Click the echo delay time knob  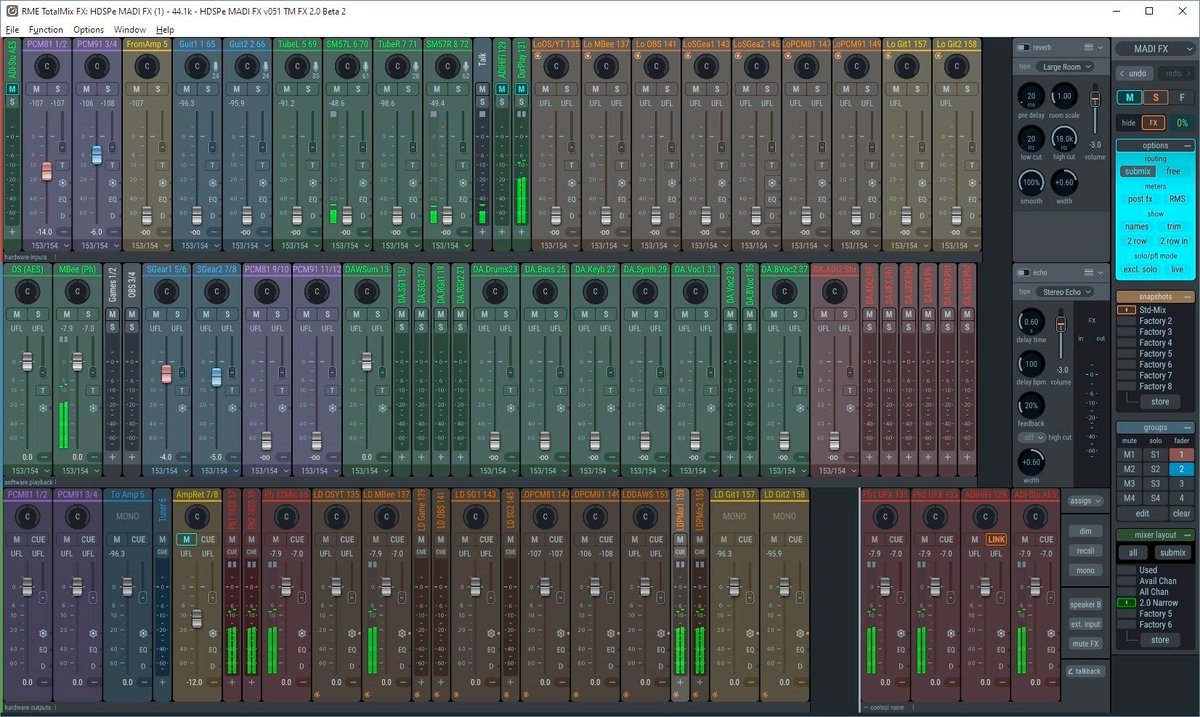click(x=1031, y=322)
